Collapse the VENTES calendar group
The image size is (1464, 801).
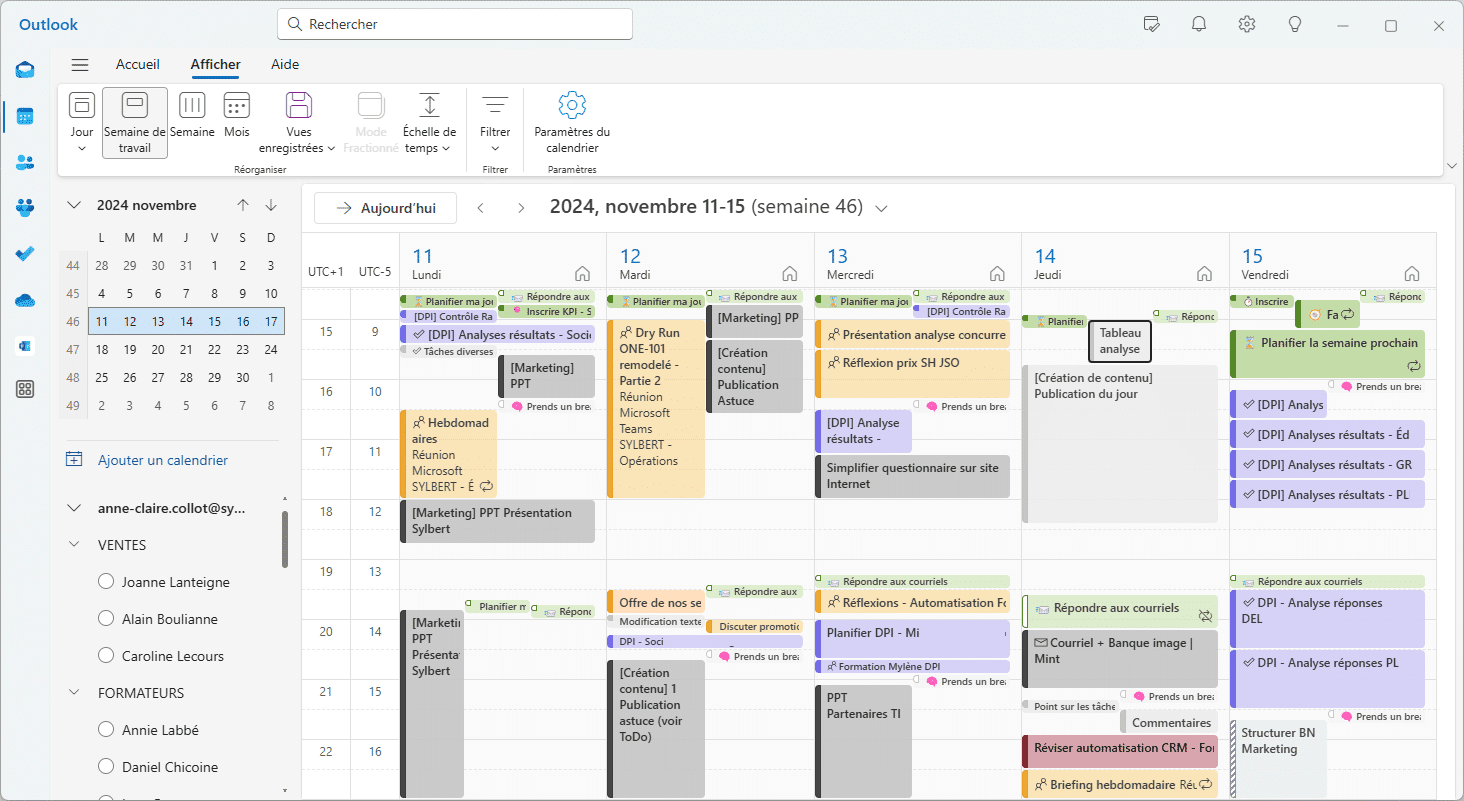(x=74, y=545)
